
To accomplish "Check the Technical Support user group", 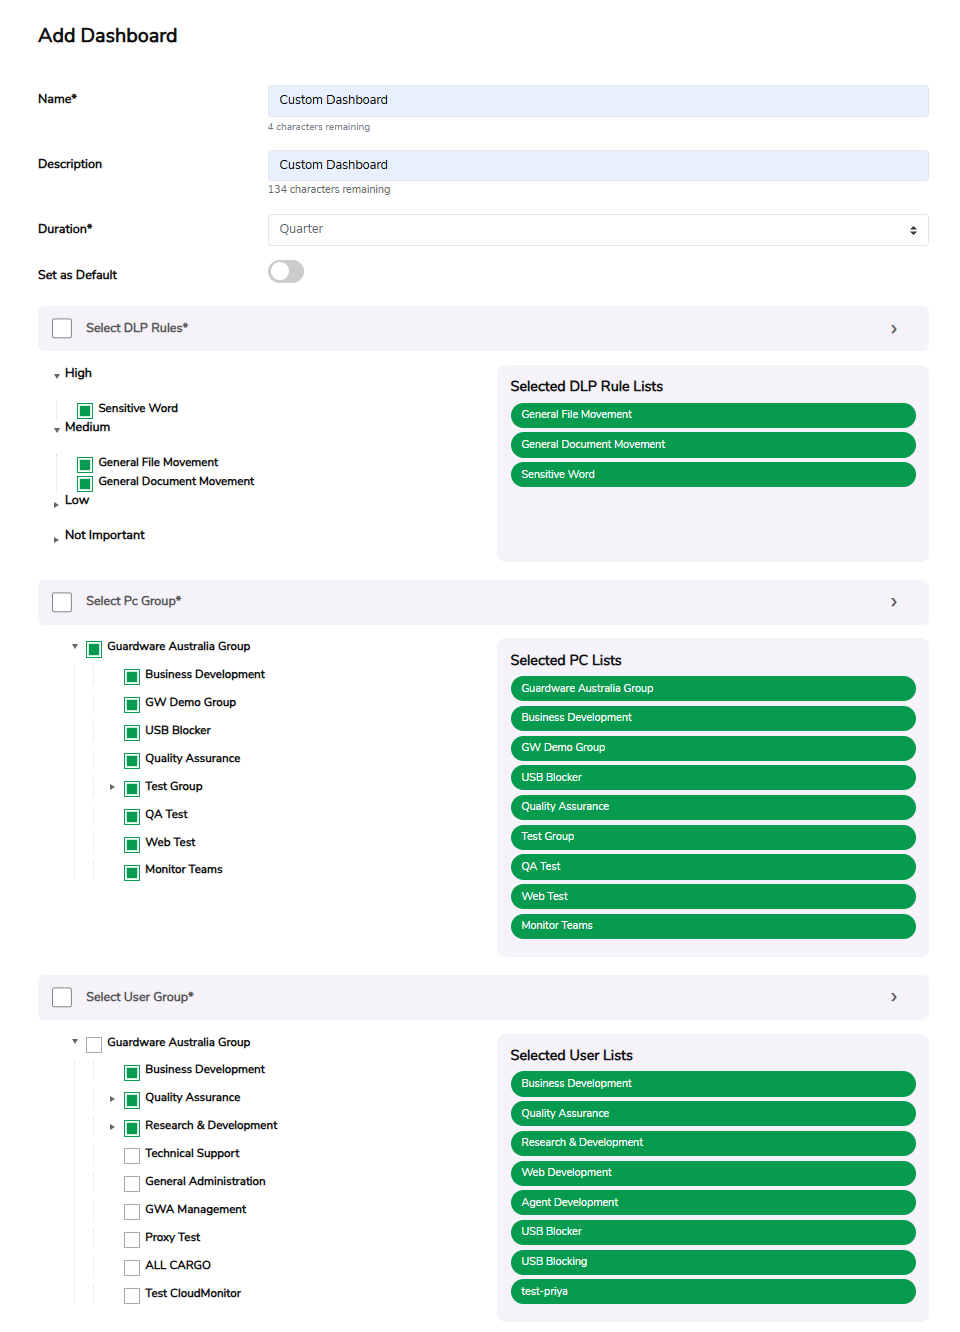I will [x=131, y=1155].
